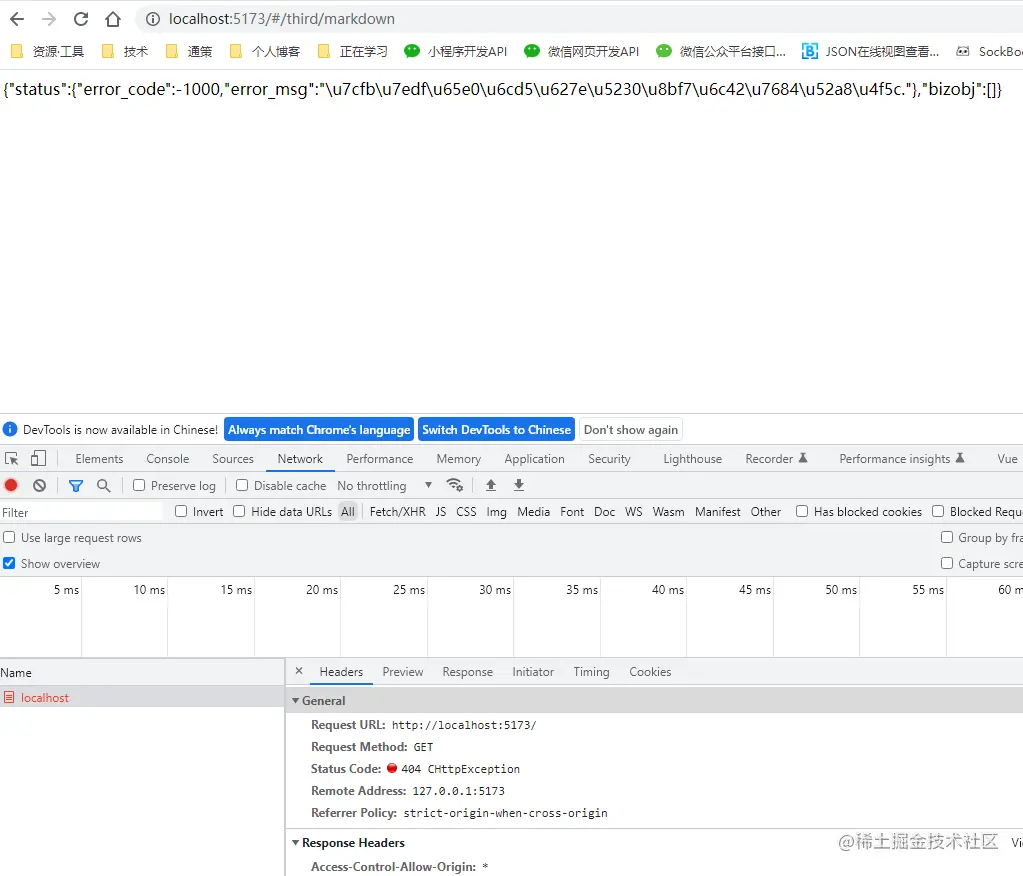Check the Capture screenshots checkbox
The width and height of the screenshot is (1023, 876).
[947, 563]
